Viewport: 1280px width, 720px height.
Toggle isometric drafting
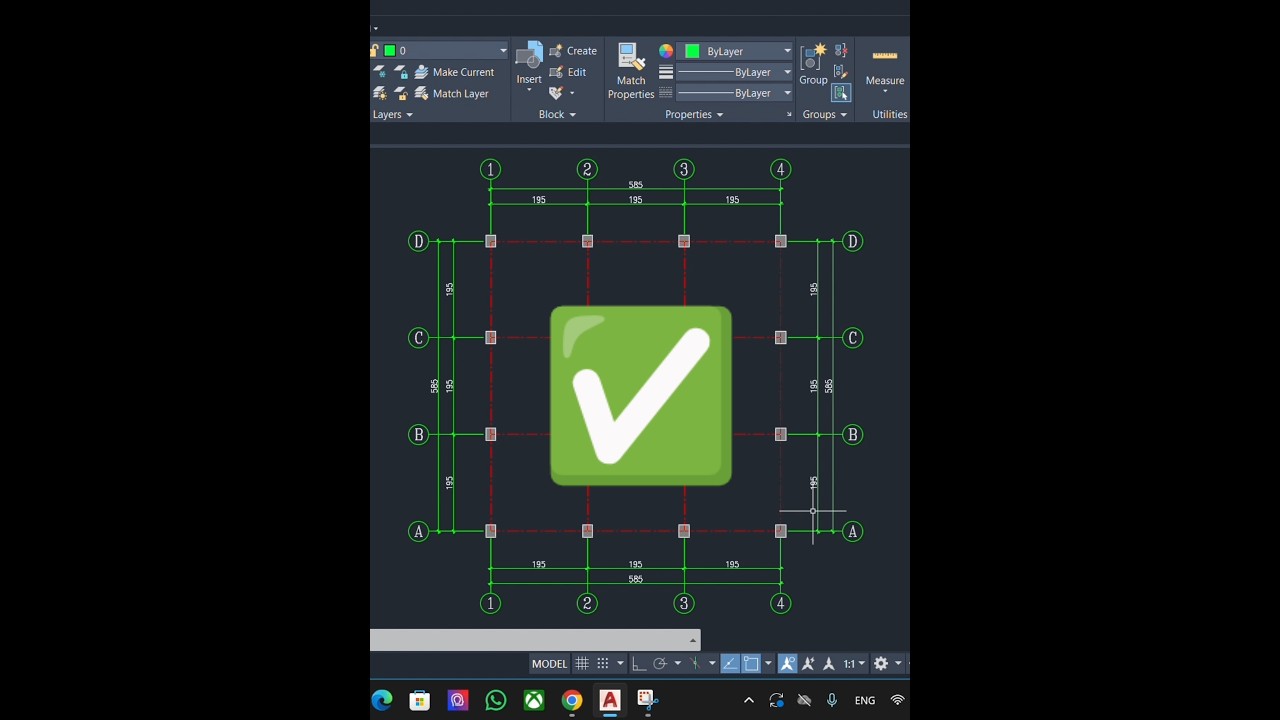[695, 663]
